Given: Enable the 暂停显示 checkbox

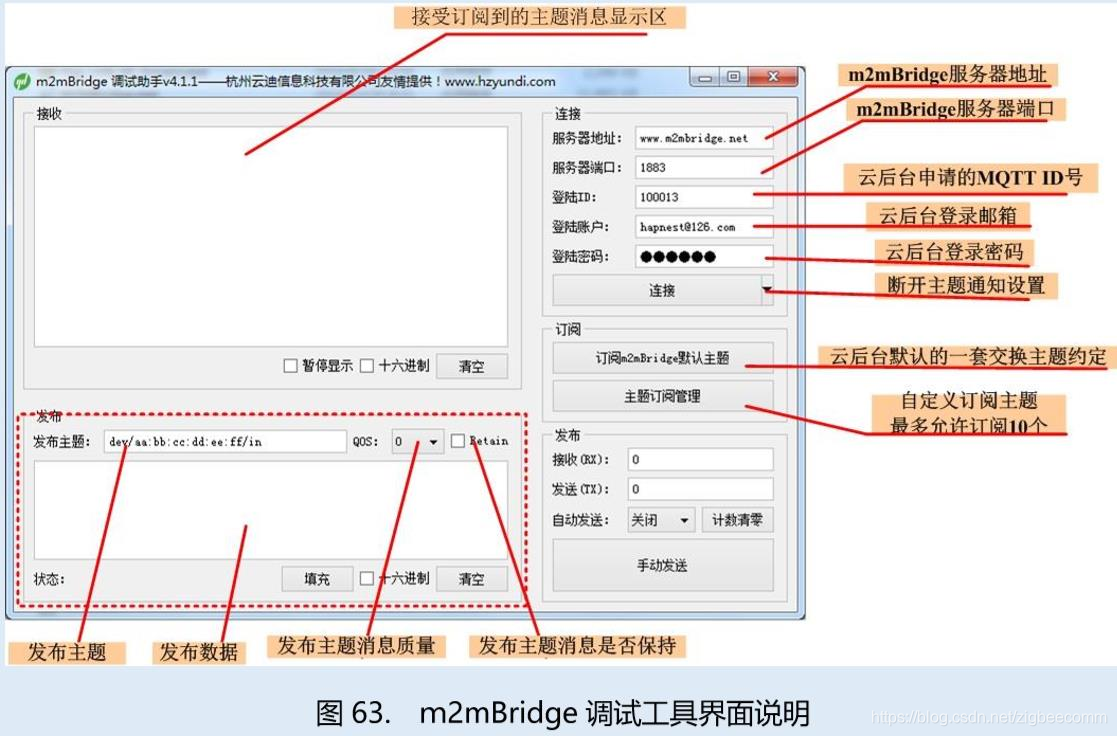Looking at the screenshot, I should click(290, 366).
